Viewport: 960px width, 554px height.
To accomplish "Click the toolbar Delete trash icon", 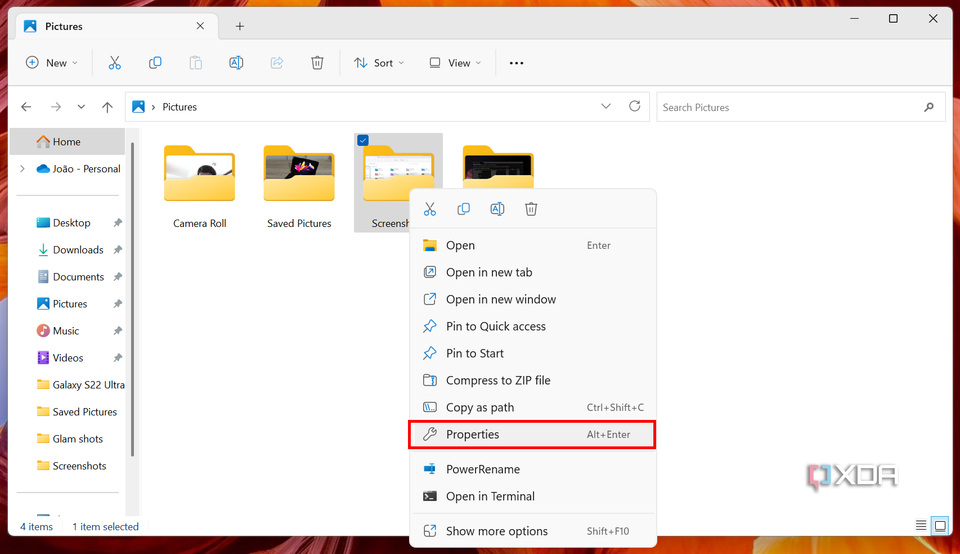I will click(x=317, y=63).
